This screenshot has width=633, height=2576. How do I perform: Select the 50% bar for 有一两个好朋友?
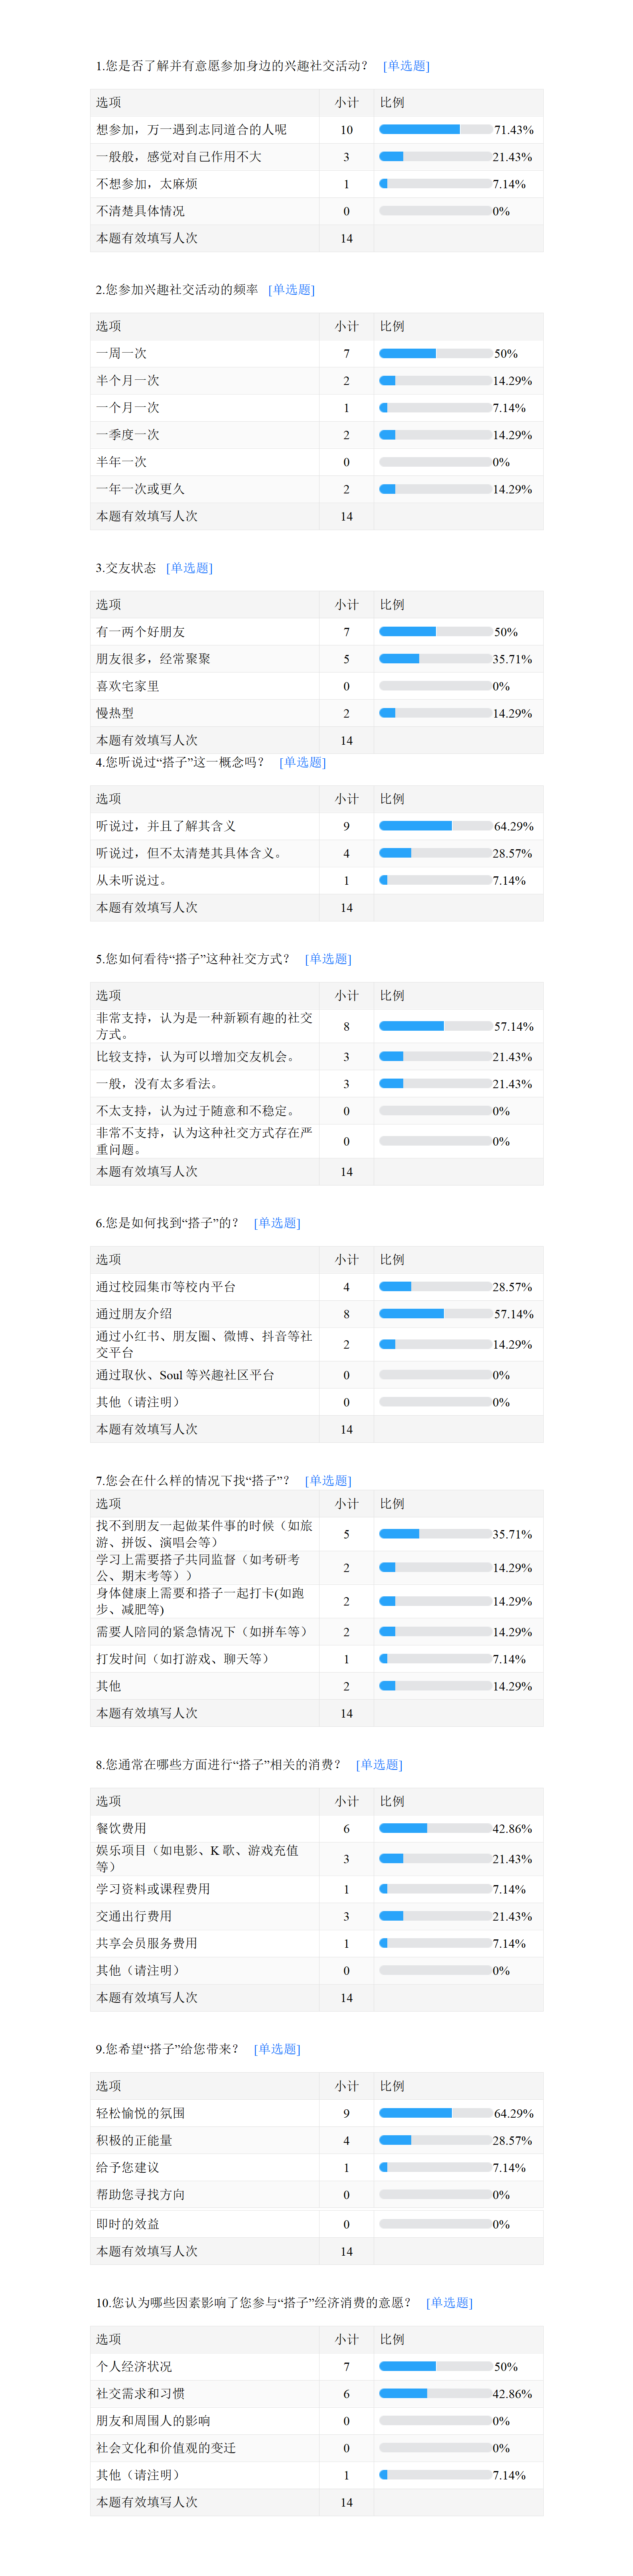point(435,632)
